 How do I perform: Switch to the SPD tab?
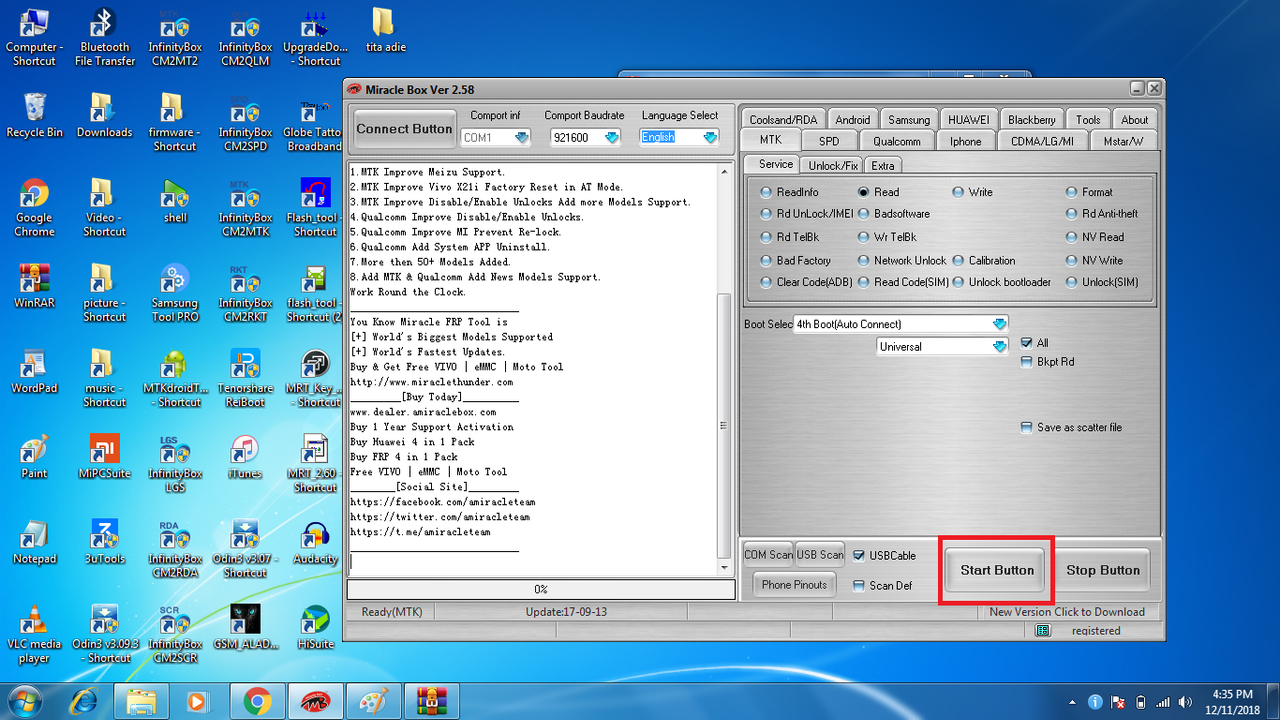(x=829, y=141)
